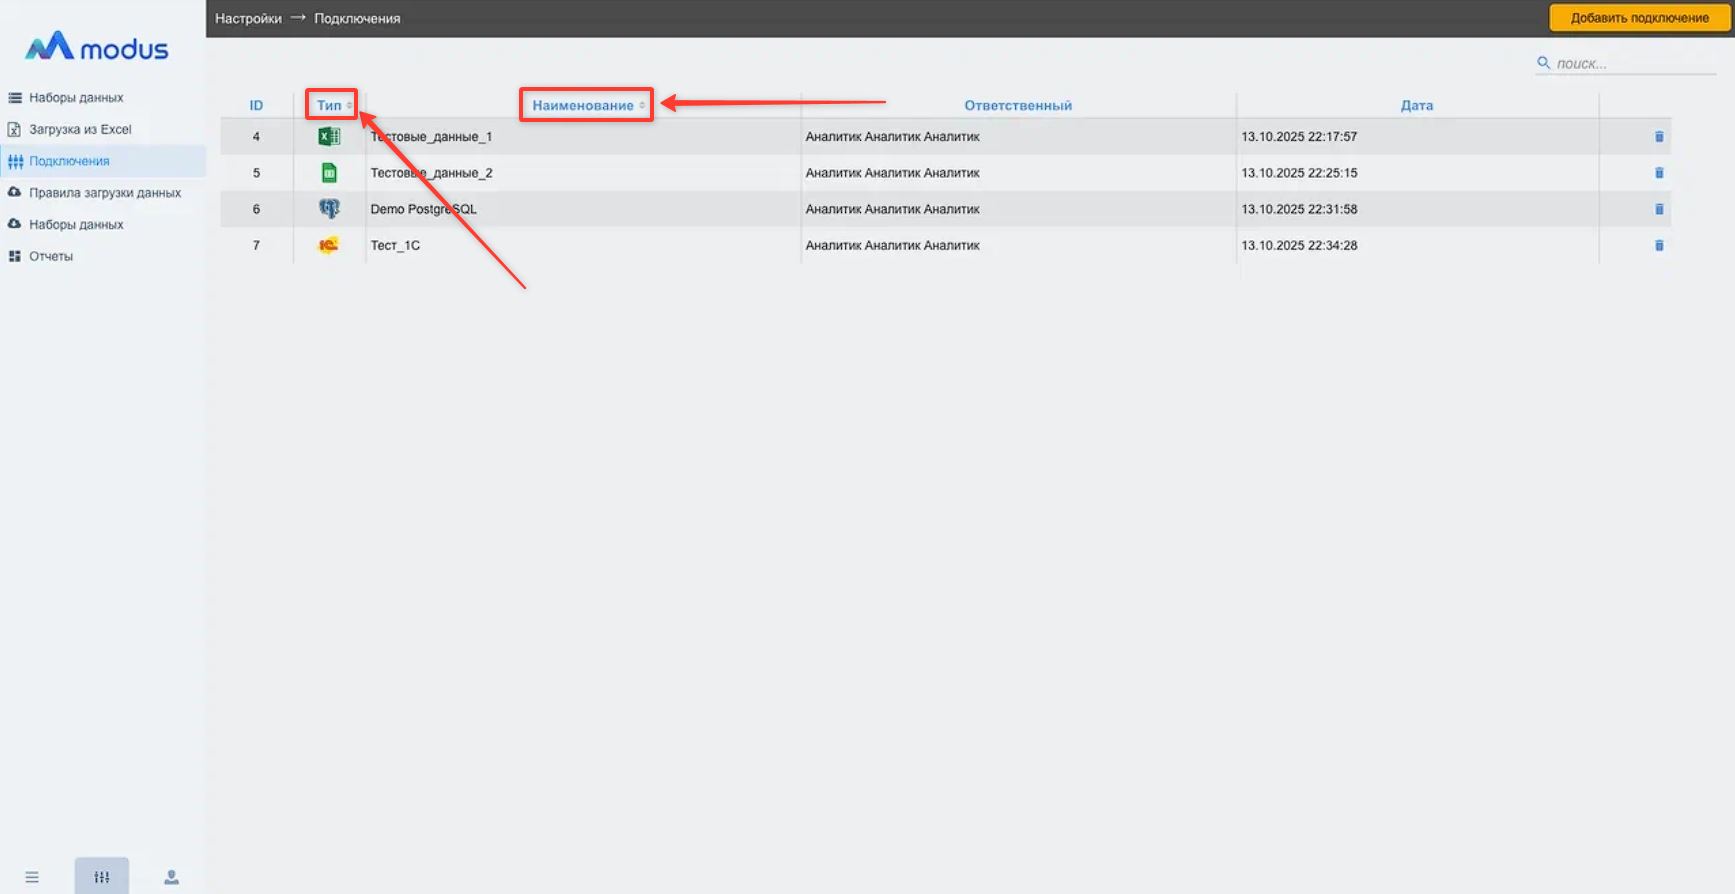This screenshot has width=1735, height=894.
Task: Click the PostgreSQL elephant icon
Action: (x=329, y=209)
